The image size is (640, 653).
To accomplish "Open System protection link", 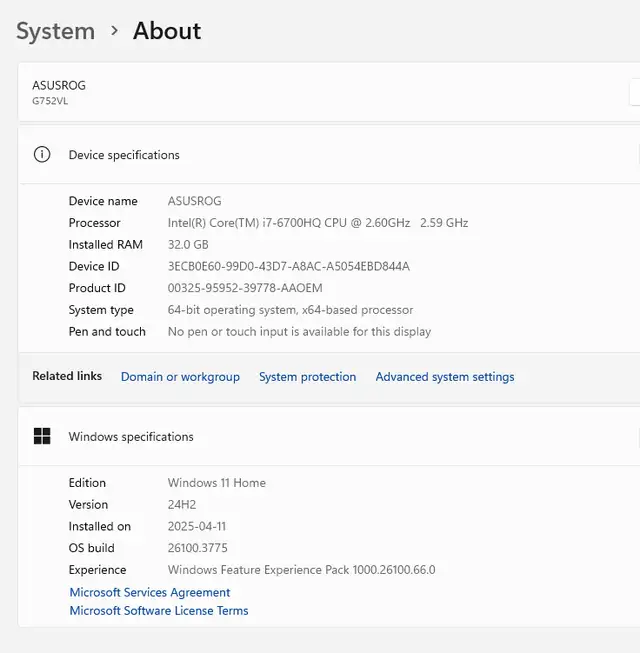I will tap(307, 376).
